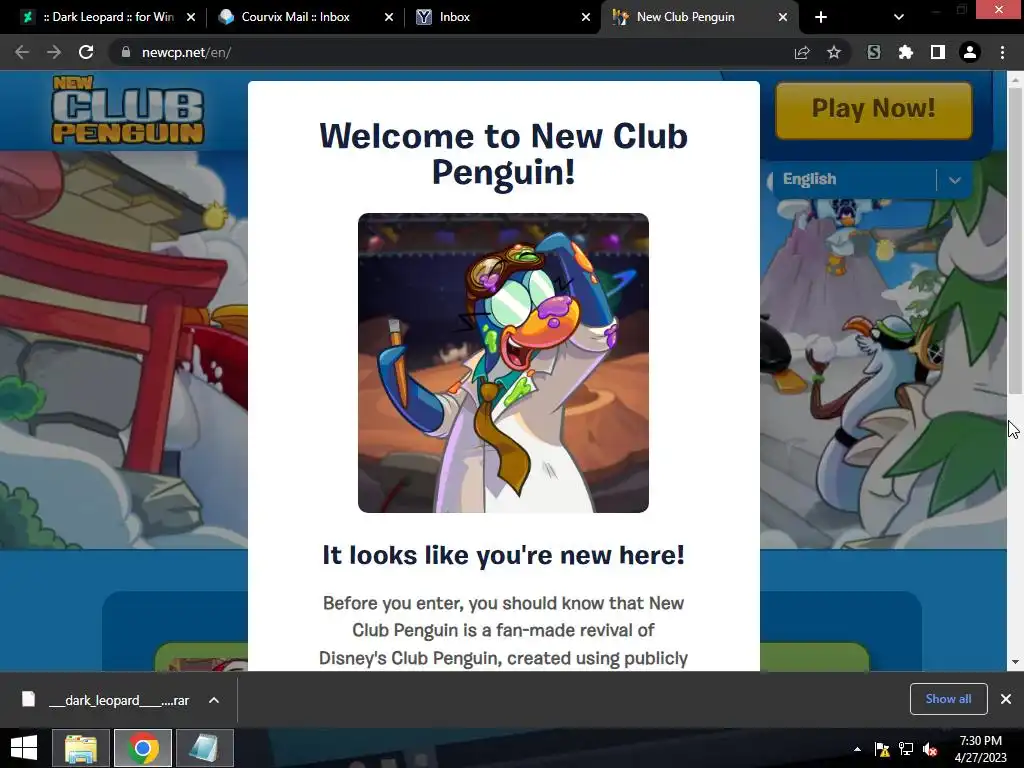Close the Courvix Mail tab

pos(389,17)
